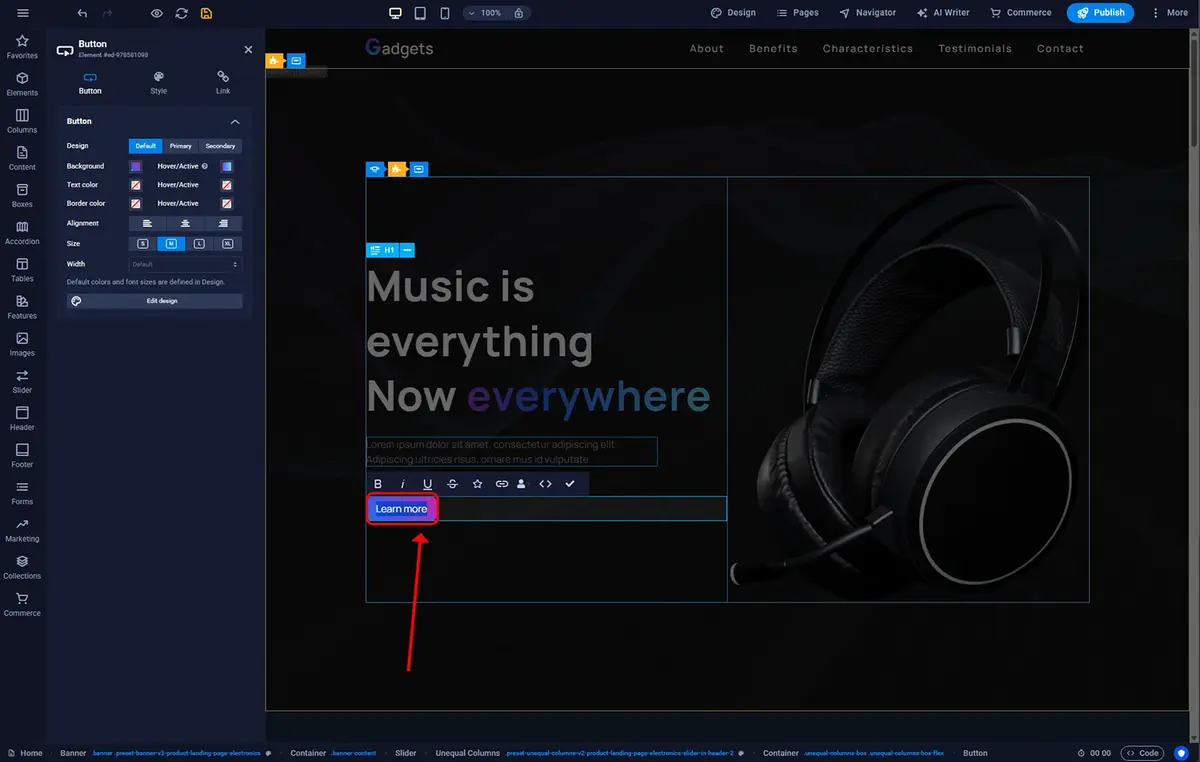Switch to tablet device view
The image size is (1200, 762).
[420, 13]
